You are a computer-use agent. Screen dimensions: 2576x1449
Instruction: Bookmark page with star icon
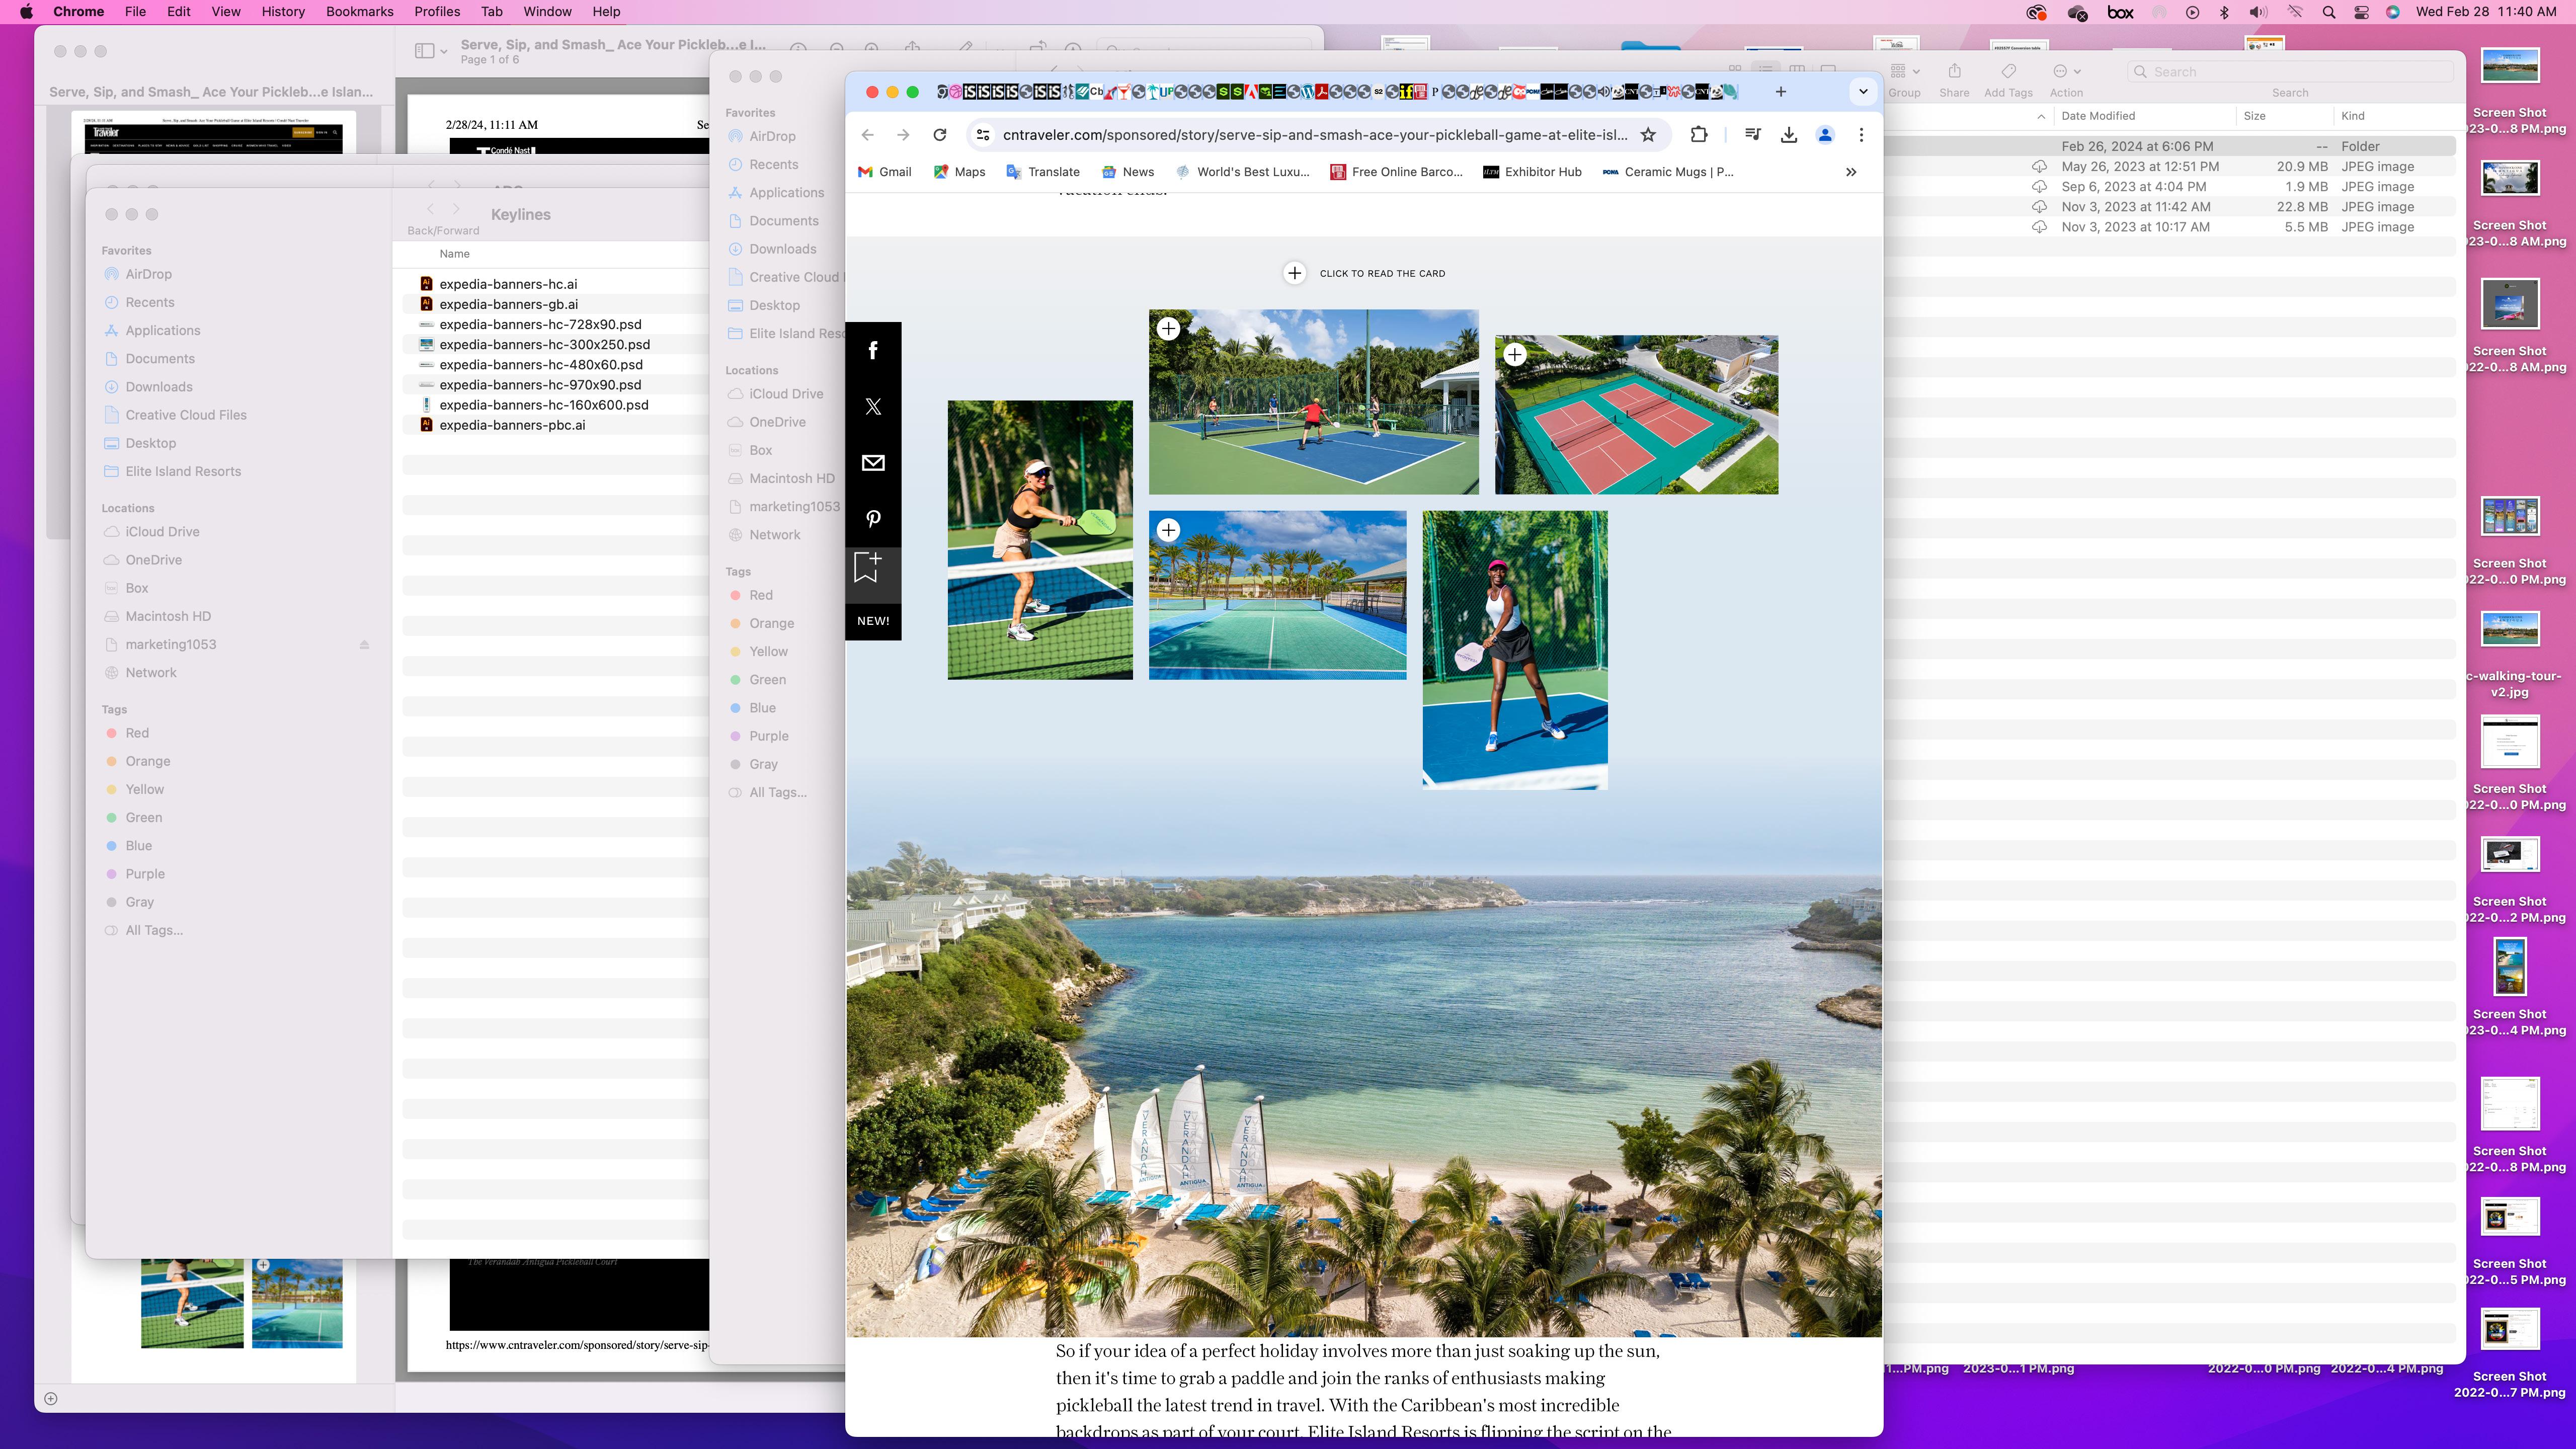tap(1648, 135)
